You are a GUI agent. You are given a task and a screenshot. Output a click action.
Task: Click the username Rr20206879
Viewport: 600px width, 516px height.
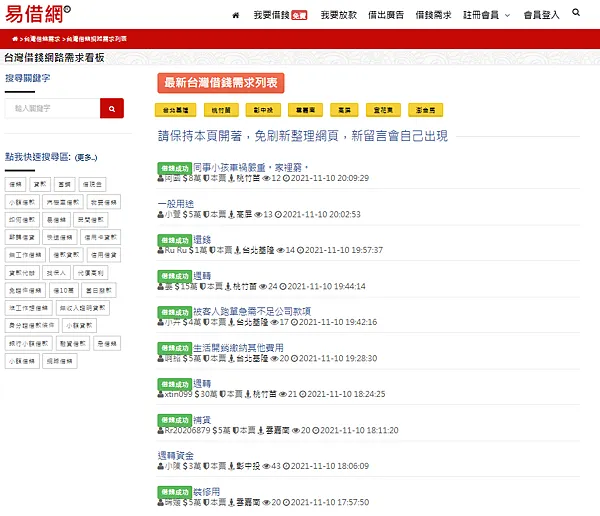pyautogui.click(x=188, y=431)
